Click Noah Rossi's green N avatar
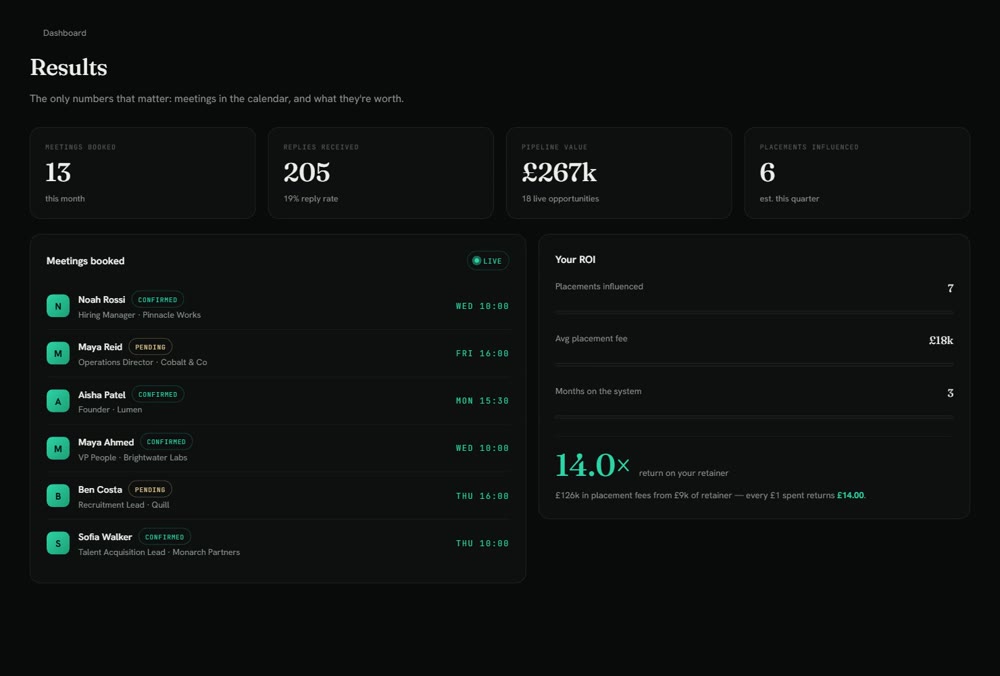Image resolution: width=1000 pixels, height=676 pixels. [58, 306]
